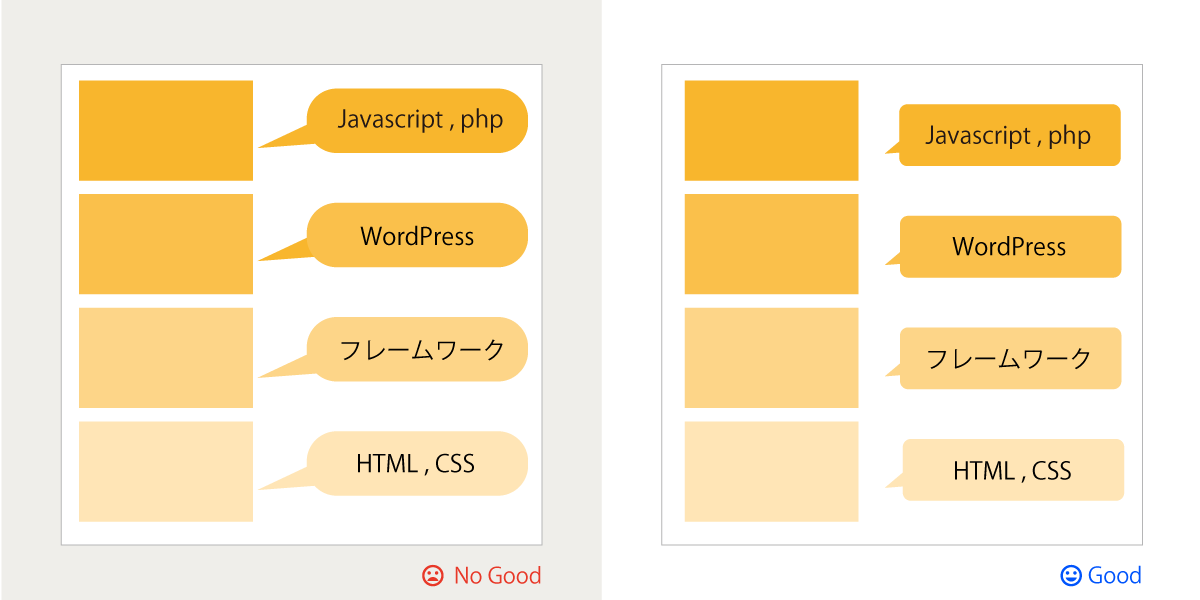Click the light orange block beside rounded "フレームワーク" bubble

pos(166,358)
